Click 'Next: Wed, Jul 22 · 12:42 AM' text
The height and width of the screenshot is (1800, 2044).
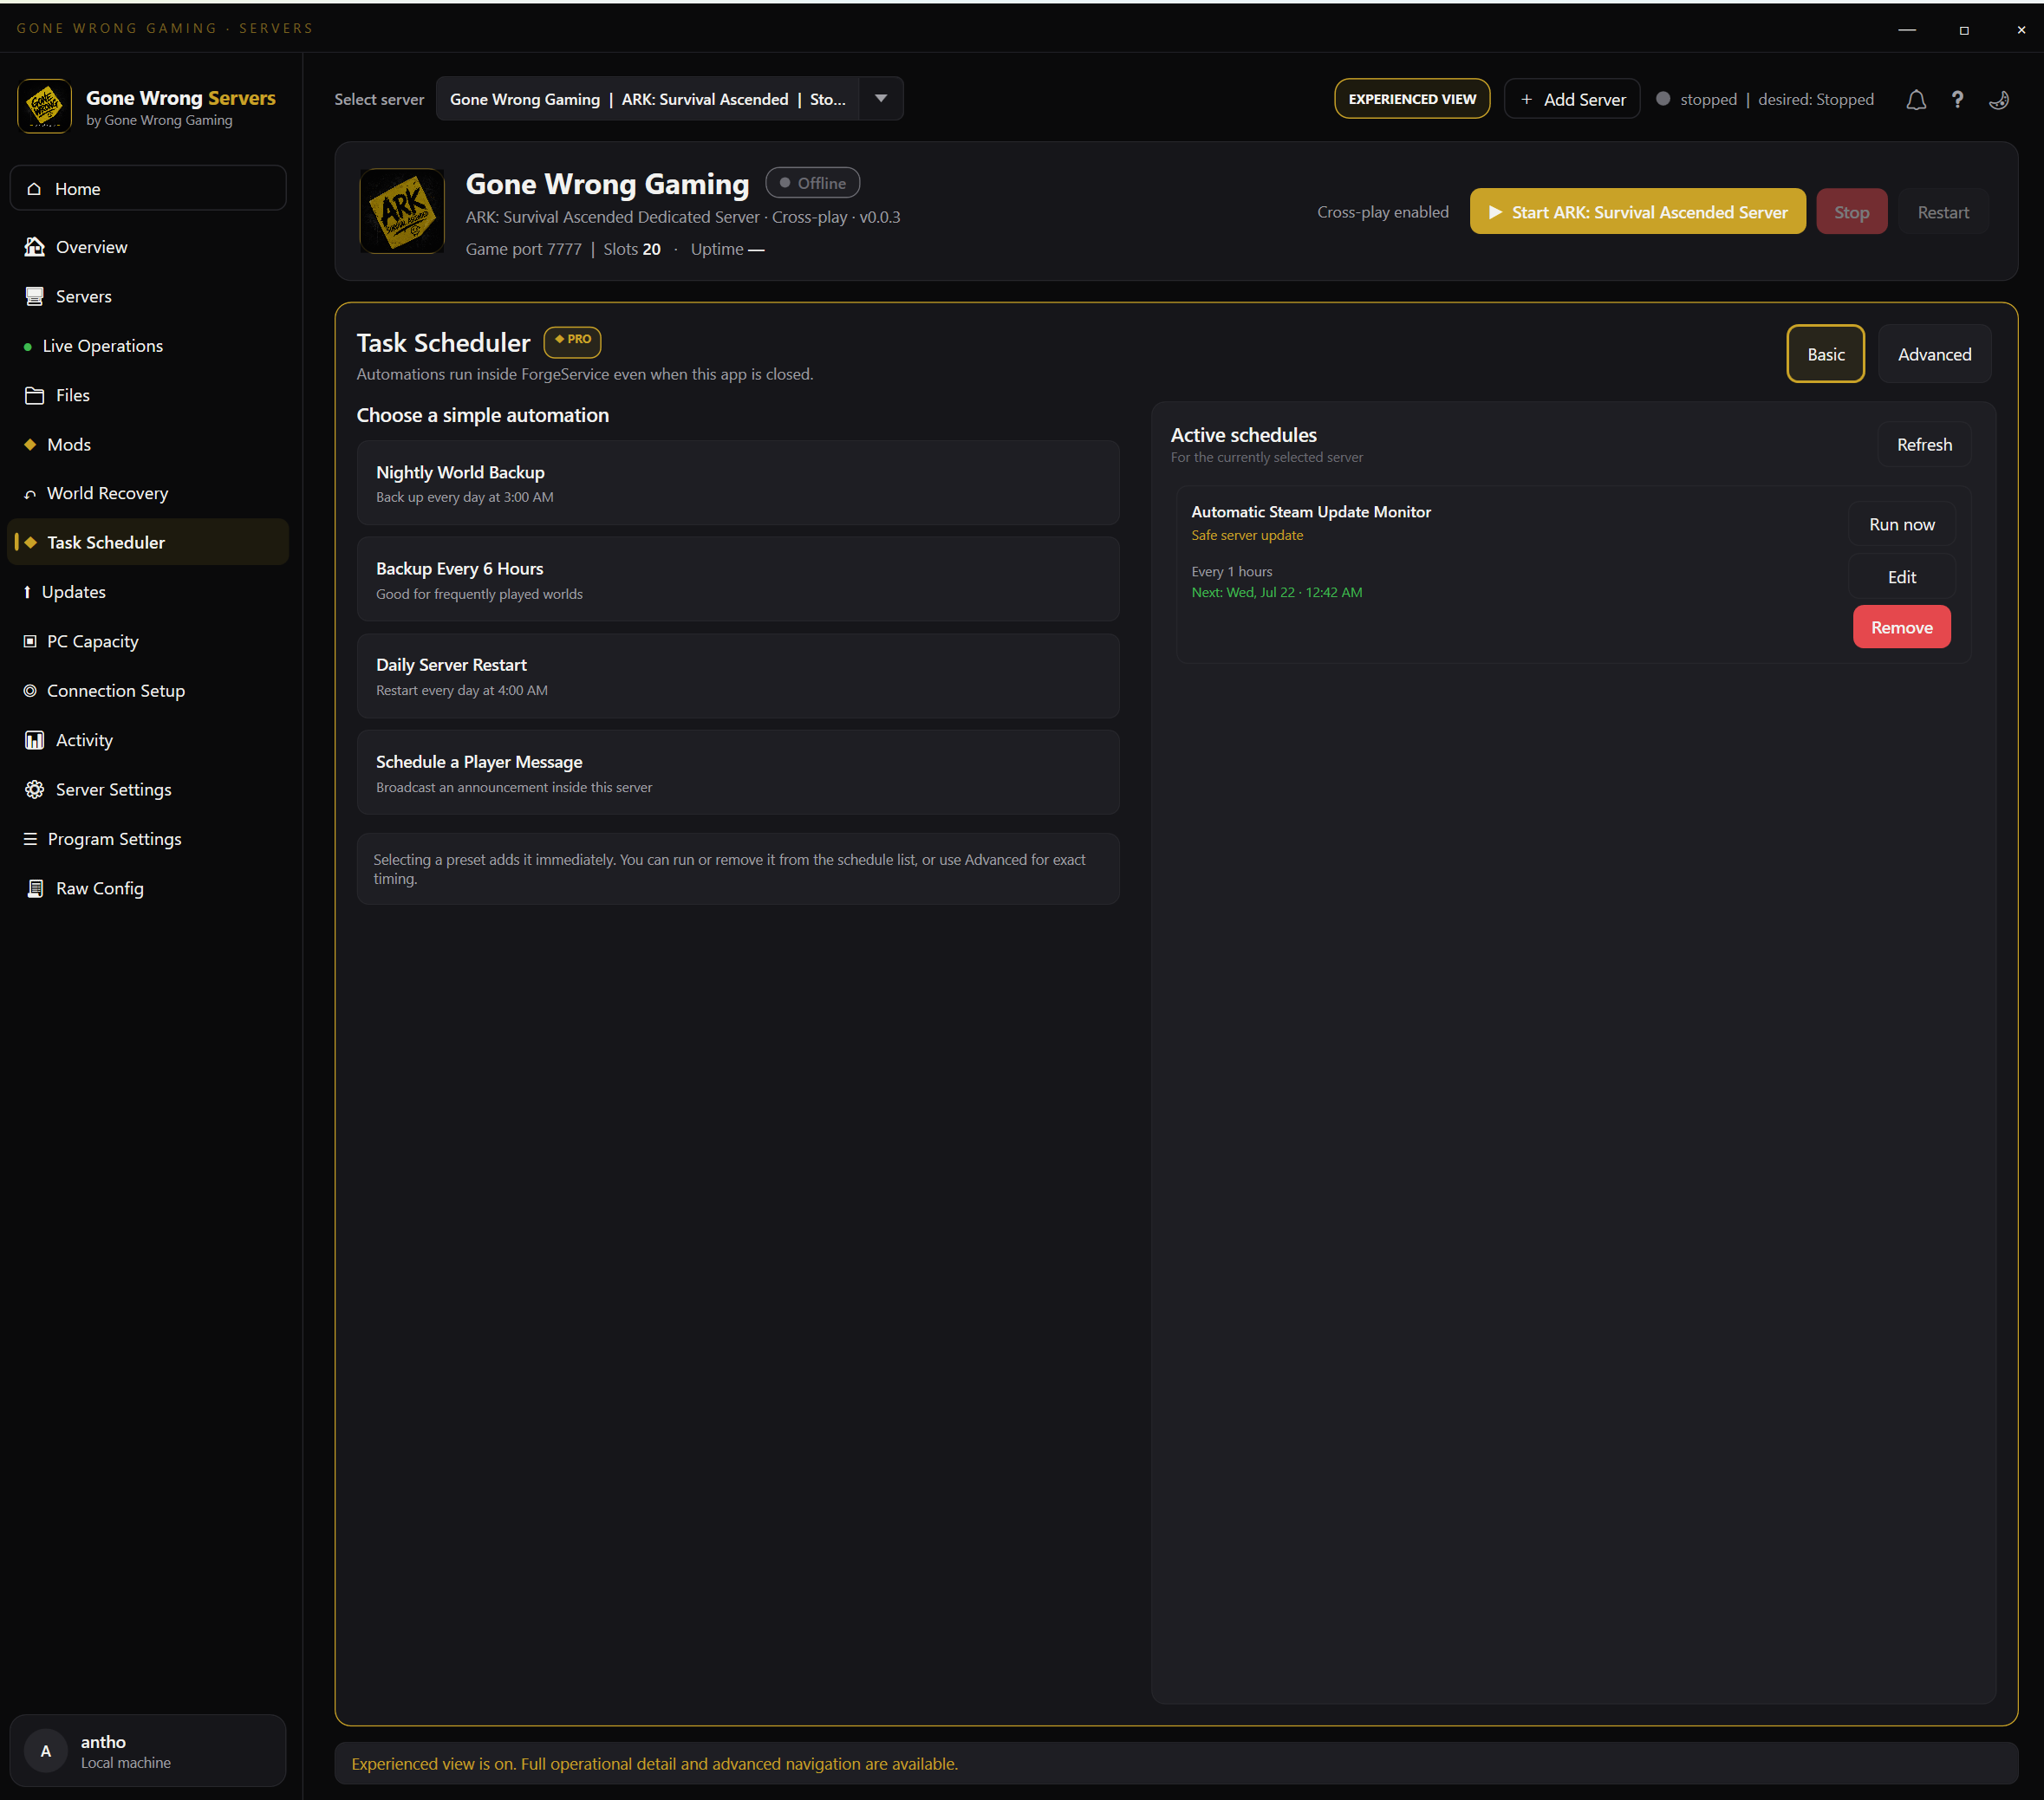[1276, 592]
